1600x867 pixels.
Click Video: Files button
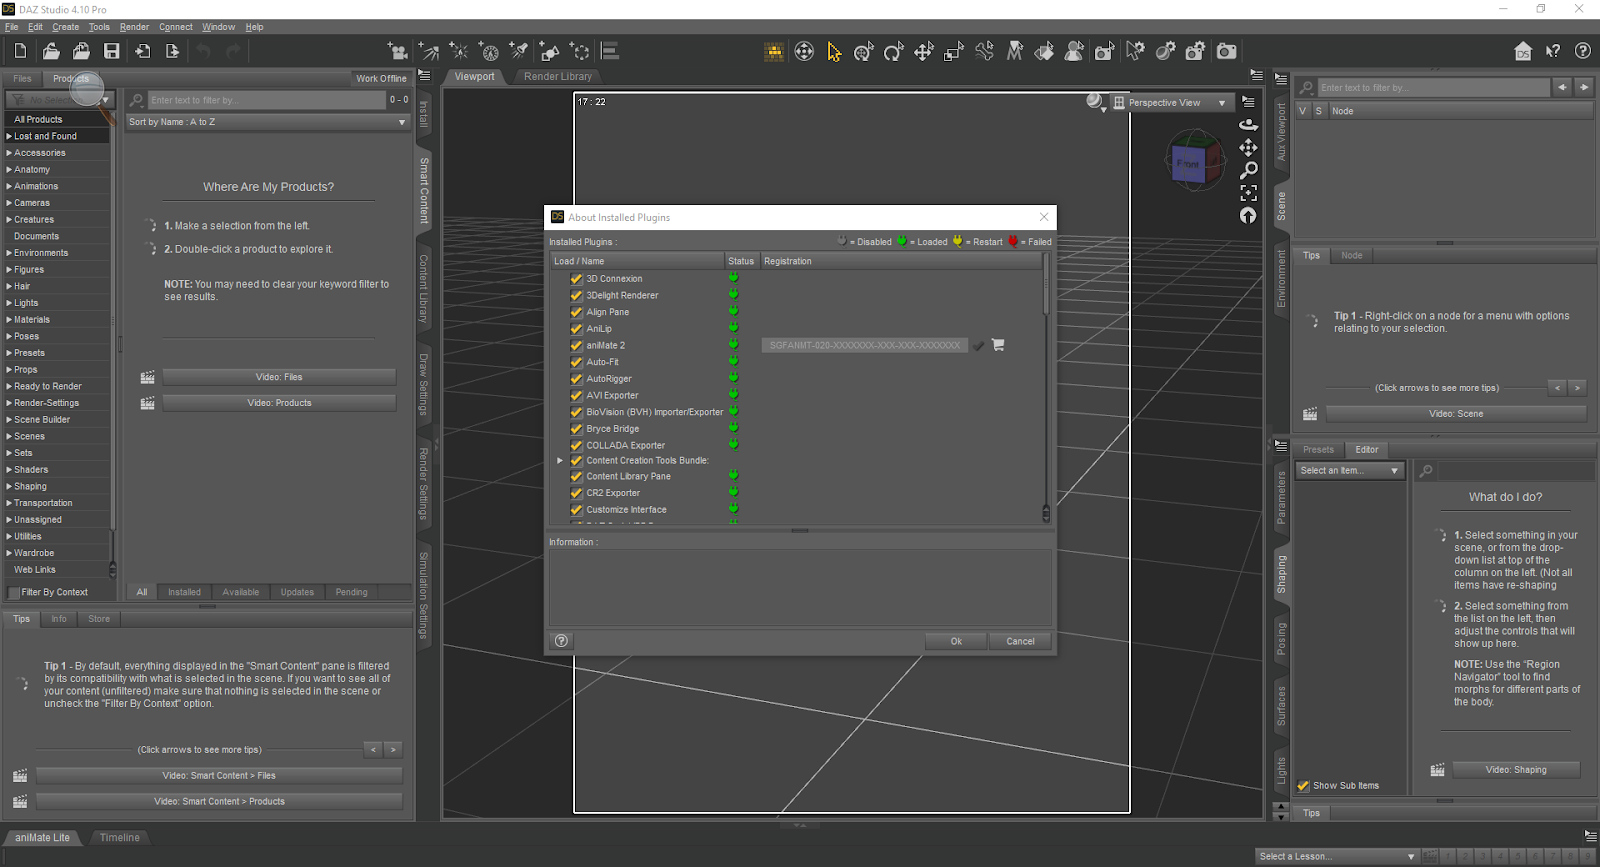point(279,377)
